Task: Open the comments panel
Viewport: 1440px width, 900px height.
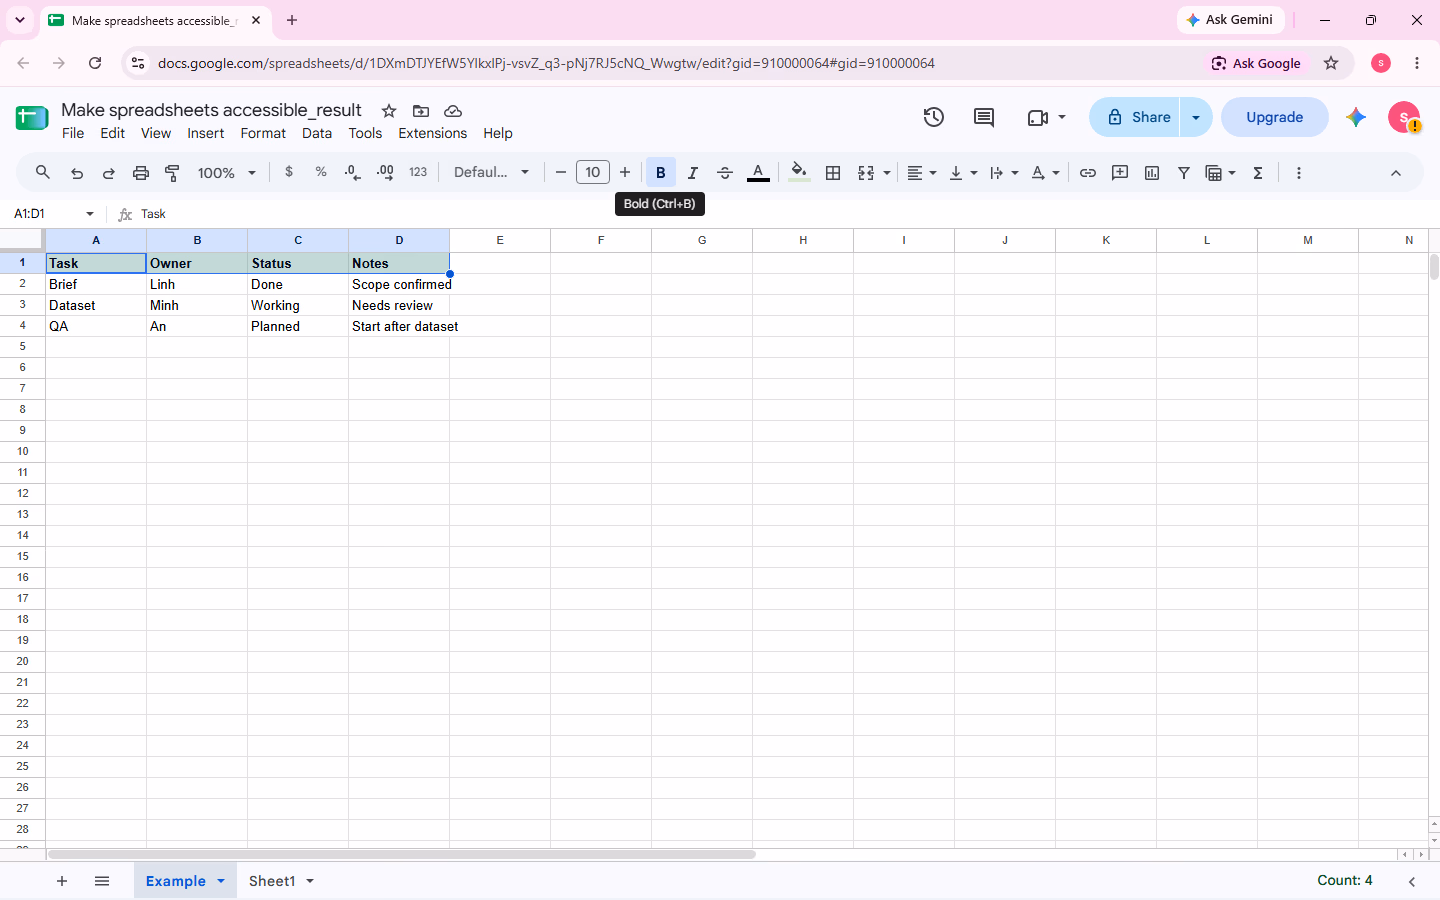Action: point(984,117)
